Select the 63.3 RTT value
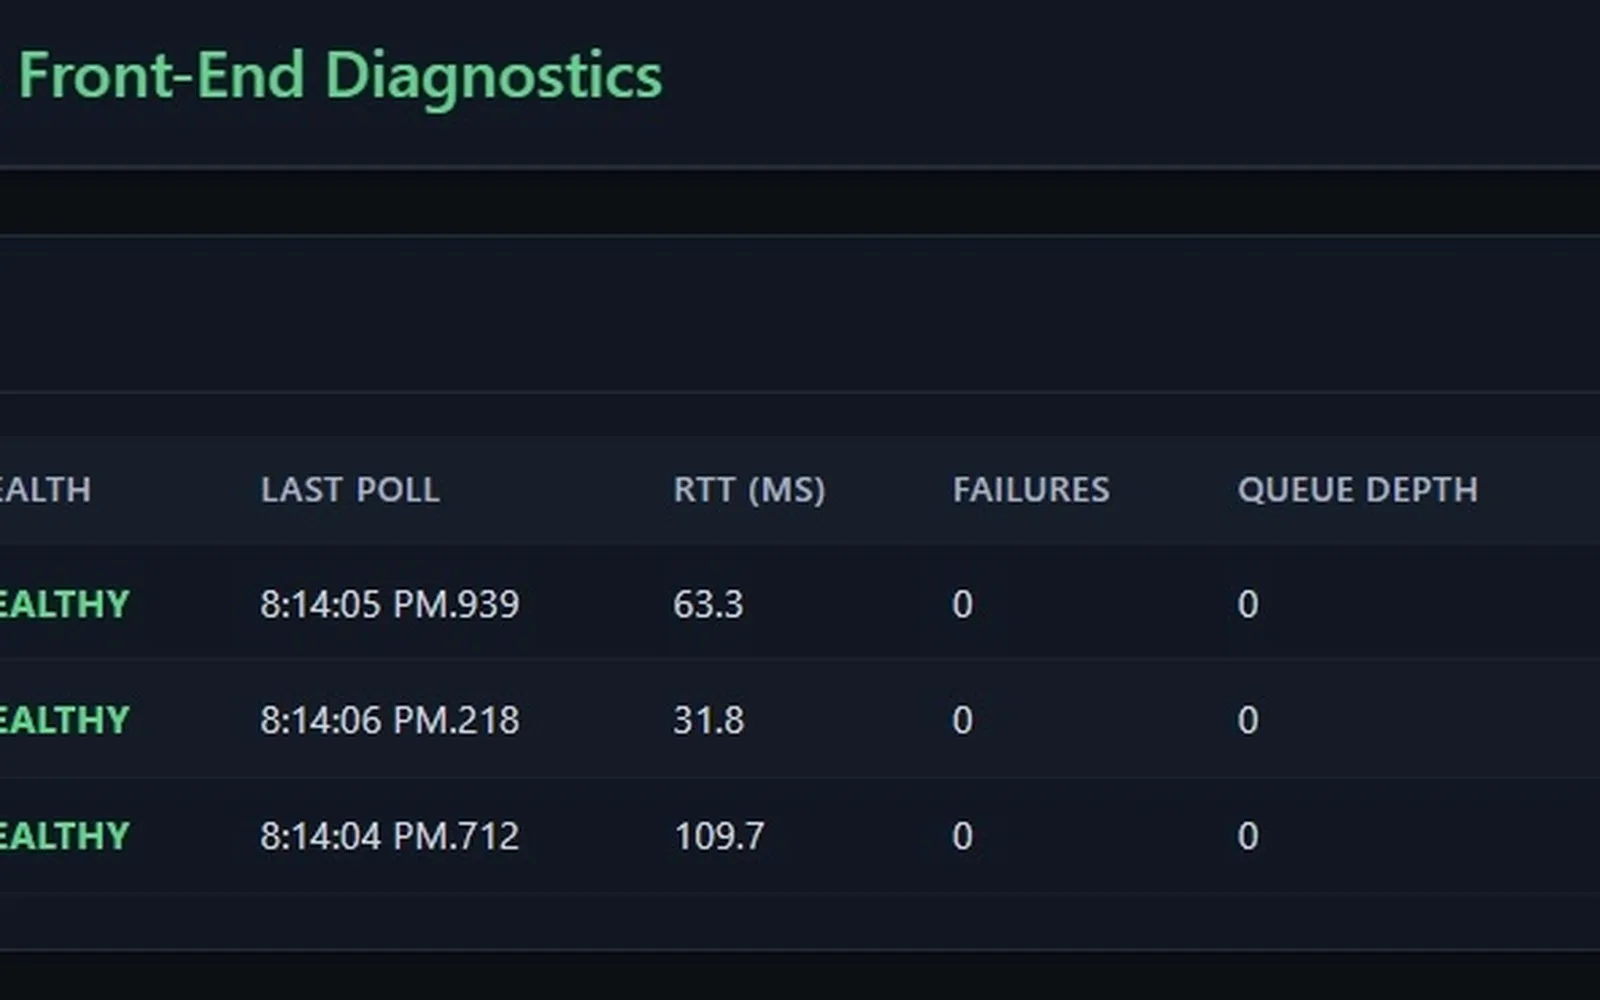 coord(708,604)
